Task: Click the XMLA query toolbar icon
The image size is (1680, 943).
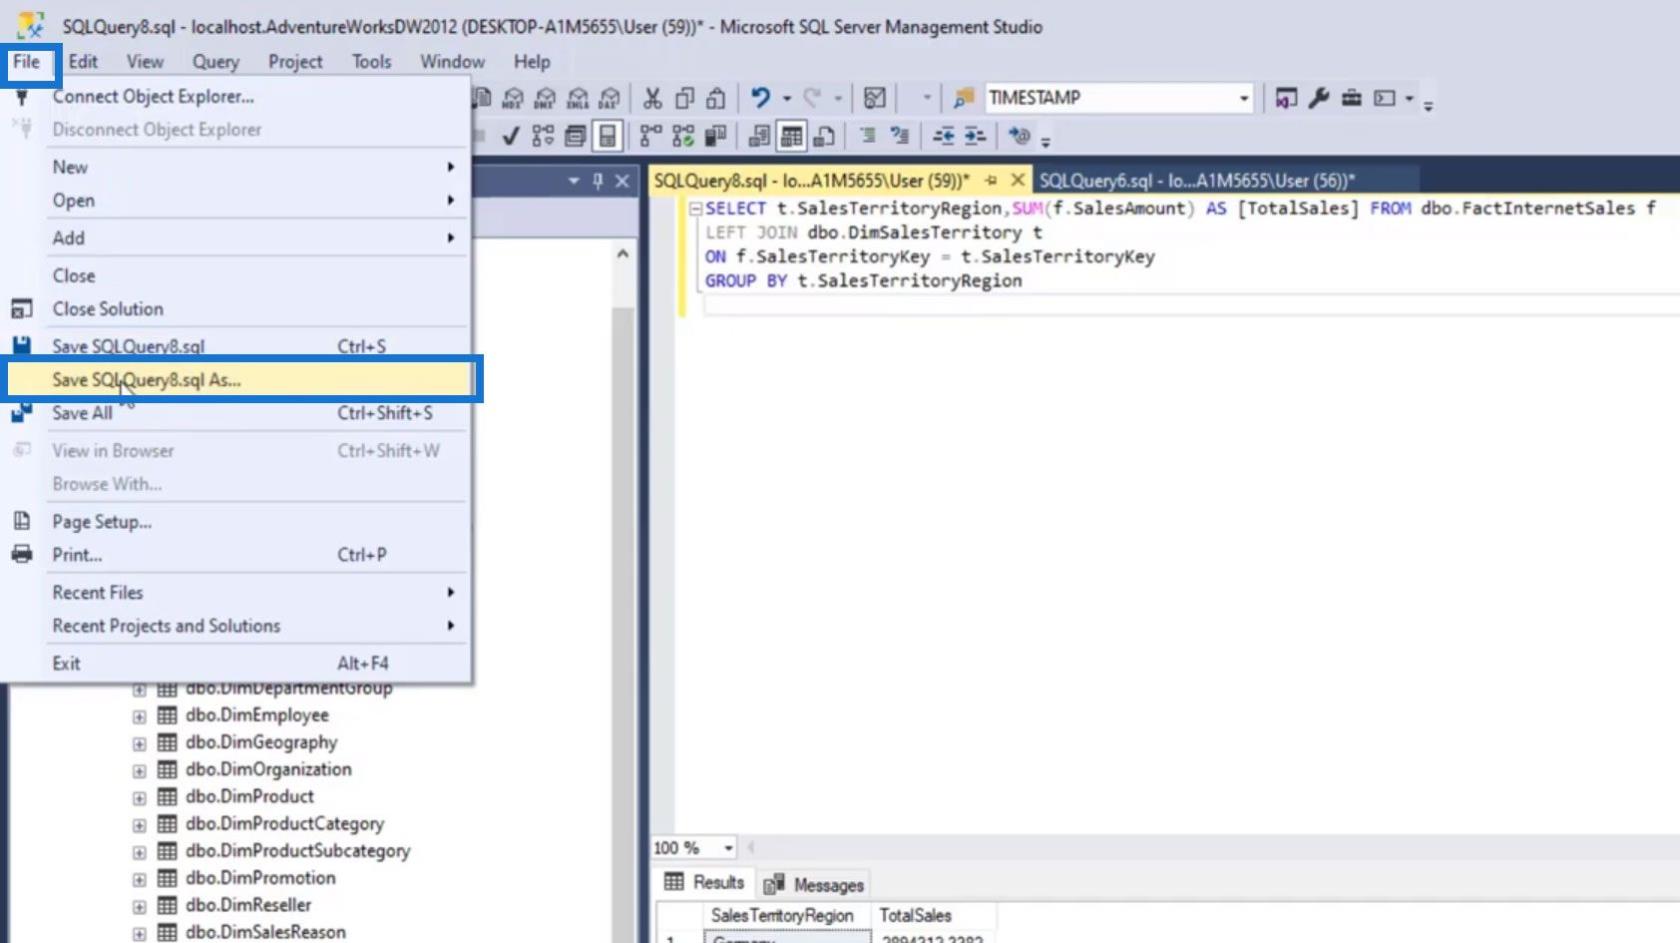Action: pos(578,98)
